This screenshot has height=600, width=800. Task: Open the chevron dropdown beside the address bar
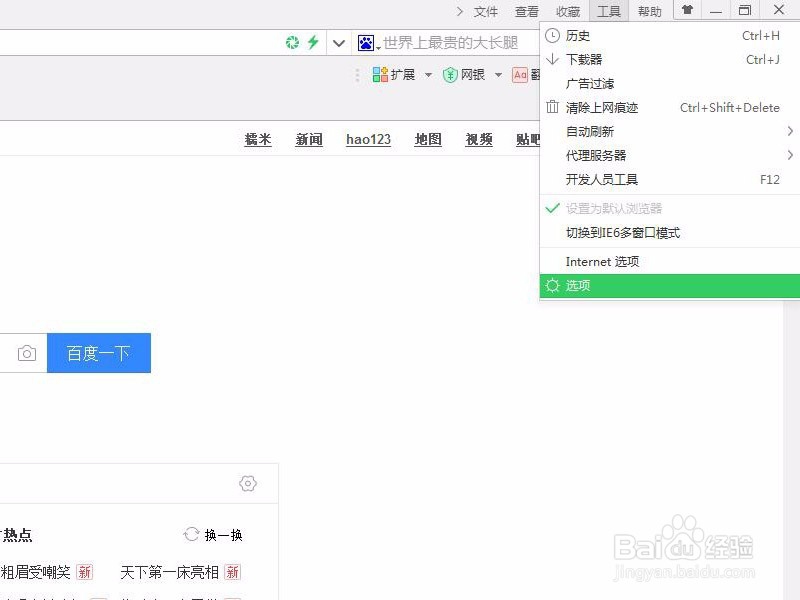click(x=338, y=44)
